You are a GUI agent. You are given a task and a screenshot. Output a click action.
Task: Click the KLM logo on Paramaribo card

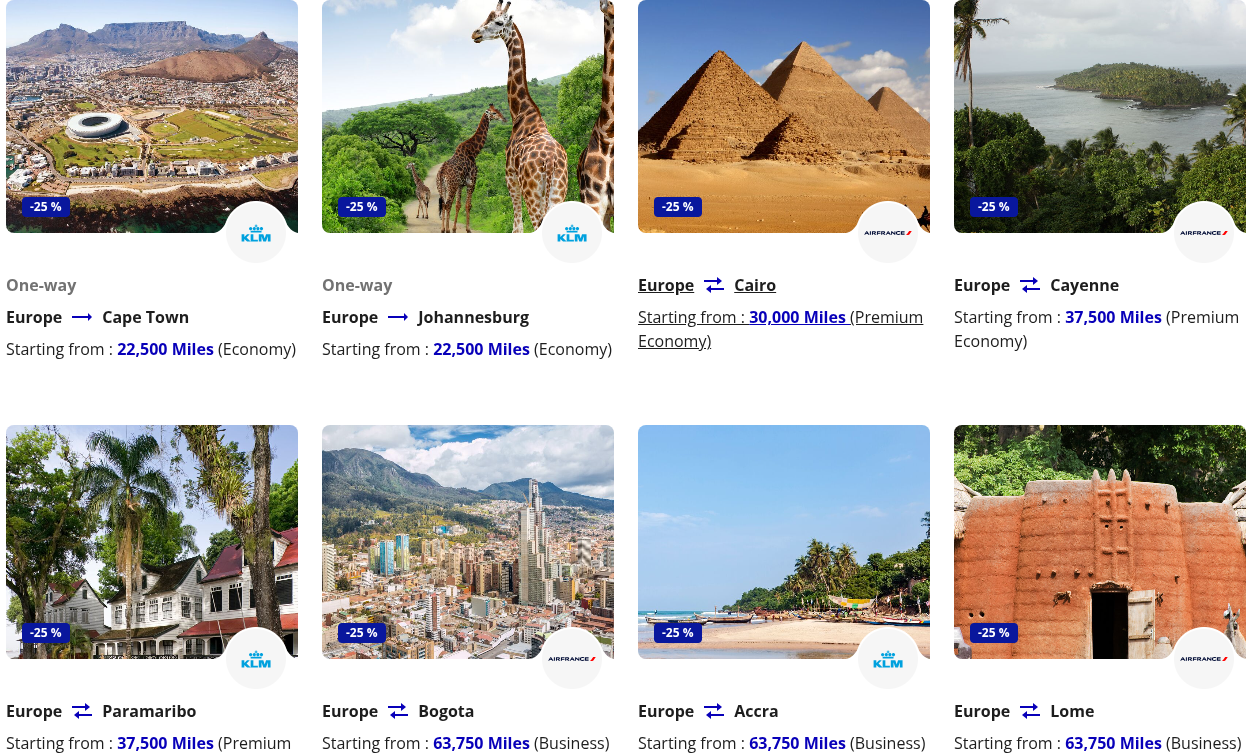[256, 659]
